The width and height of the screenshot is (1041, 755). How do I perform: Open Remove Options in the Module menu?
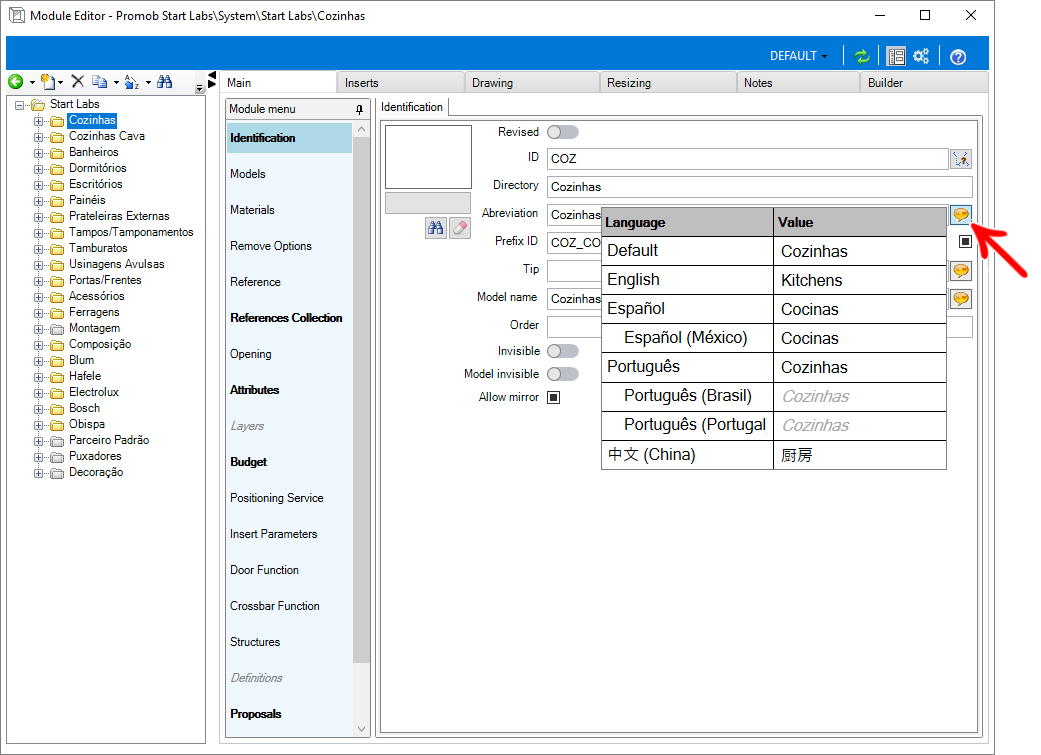click(x=289, y=246)
